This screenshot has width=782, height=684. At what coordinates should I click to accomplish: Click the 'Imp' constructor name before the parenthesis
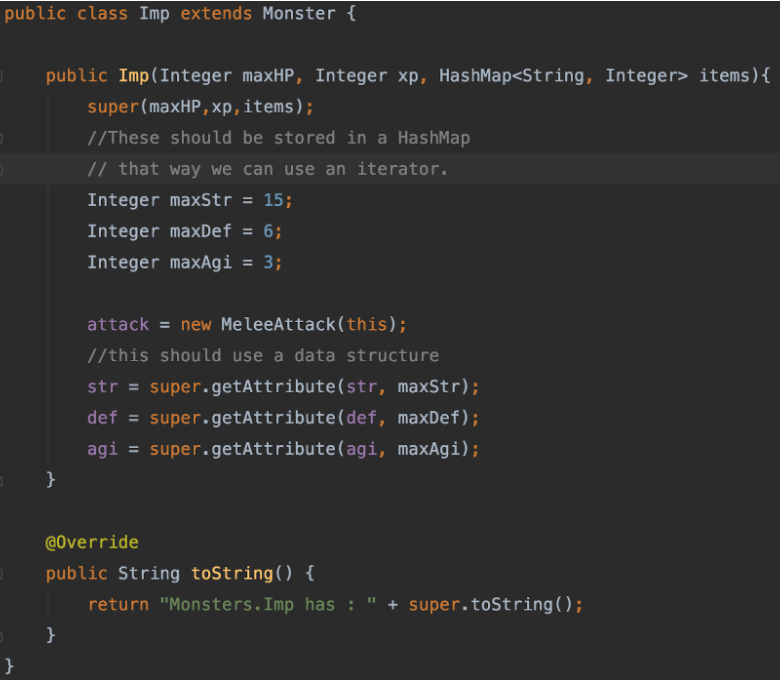134,76
